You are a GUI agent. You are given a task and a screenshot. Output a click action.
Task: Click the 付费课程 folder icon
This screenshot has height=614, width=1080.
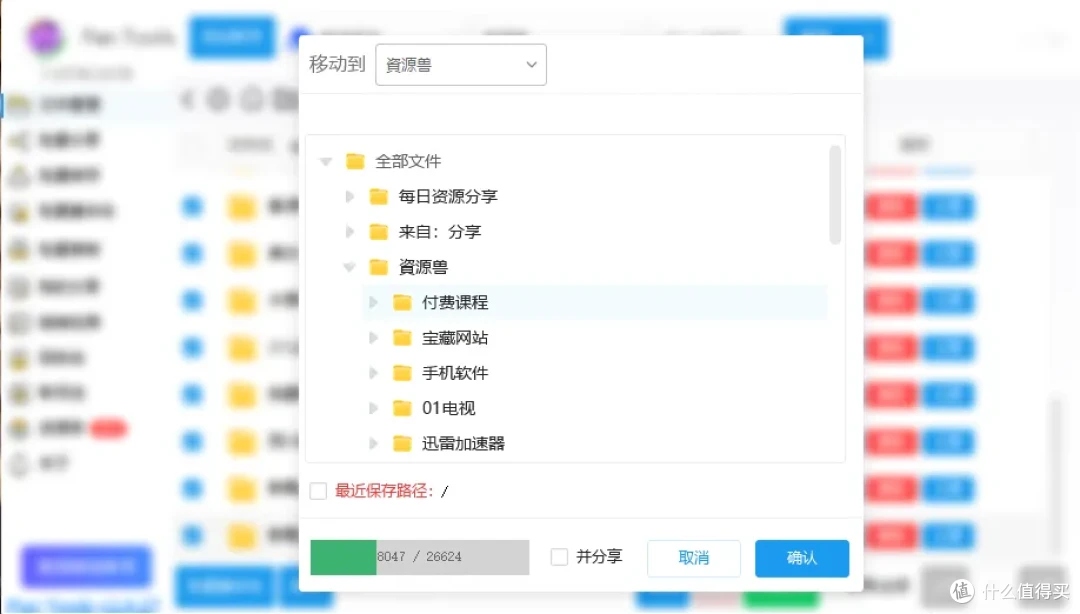(x=402, y=302)
